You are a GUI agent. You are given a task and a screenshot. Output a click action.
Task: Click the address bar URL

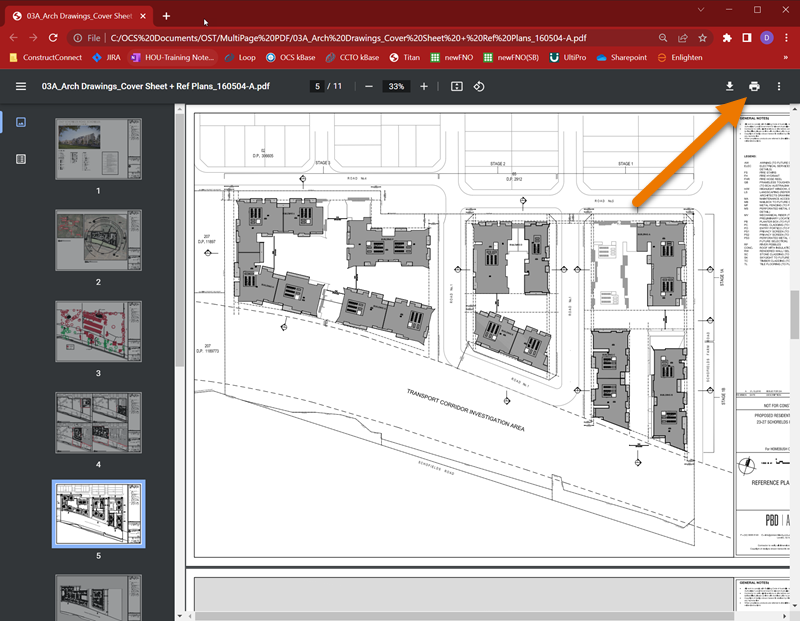(x=348, y=38)
